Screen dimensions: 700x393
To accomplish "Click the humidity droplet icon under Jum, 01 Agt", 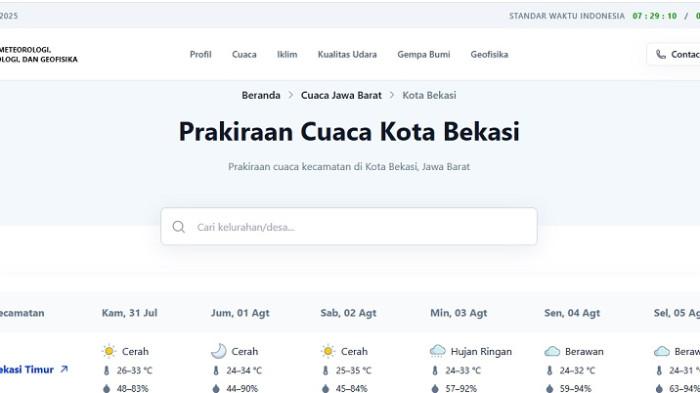I will pos(216,389).
